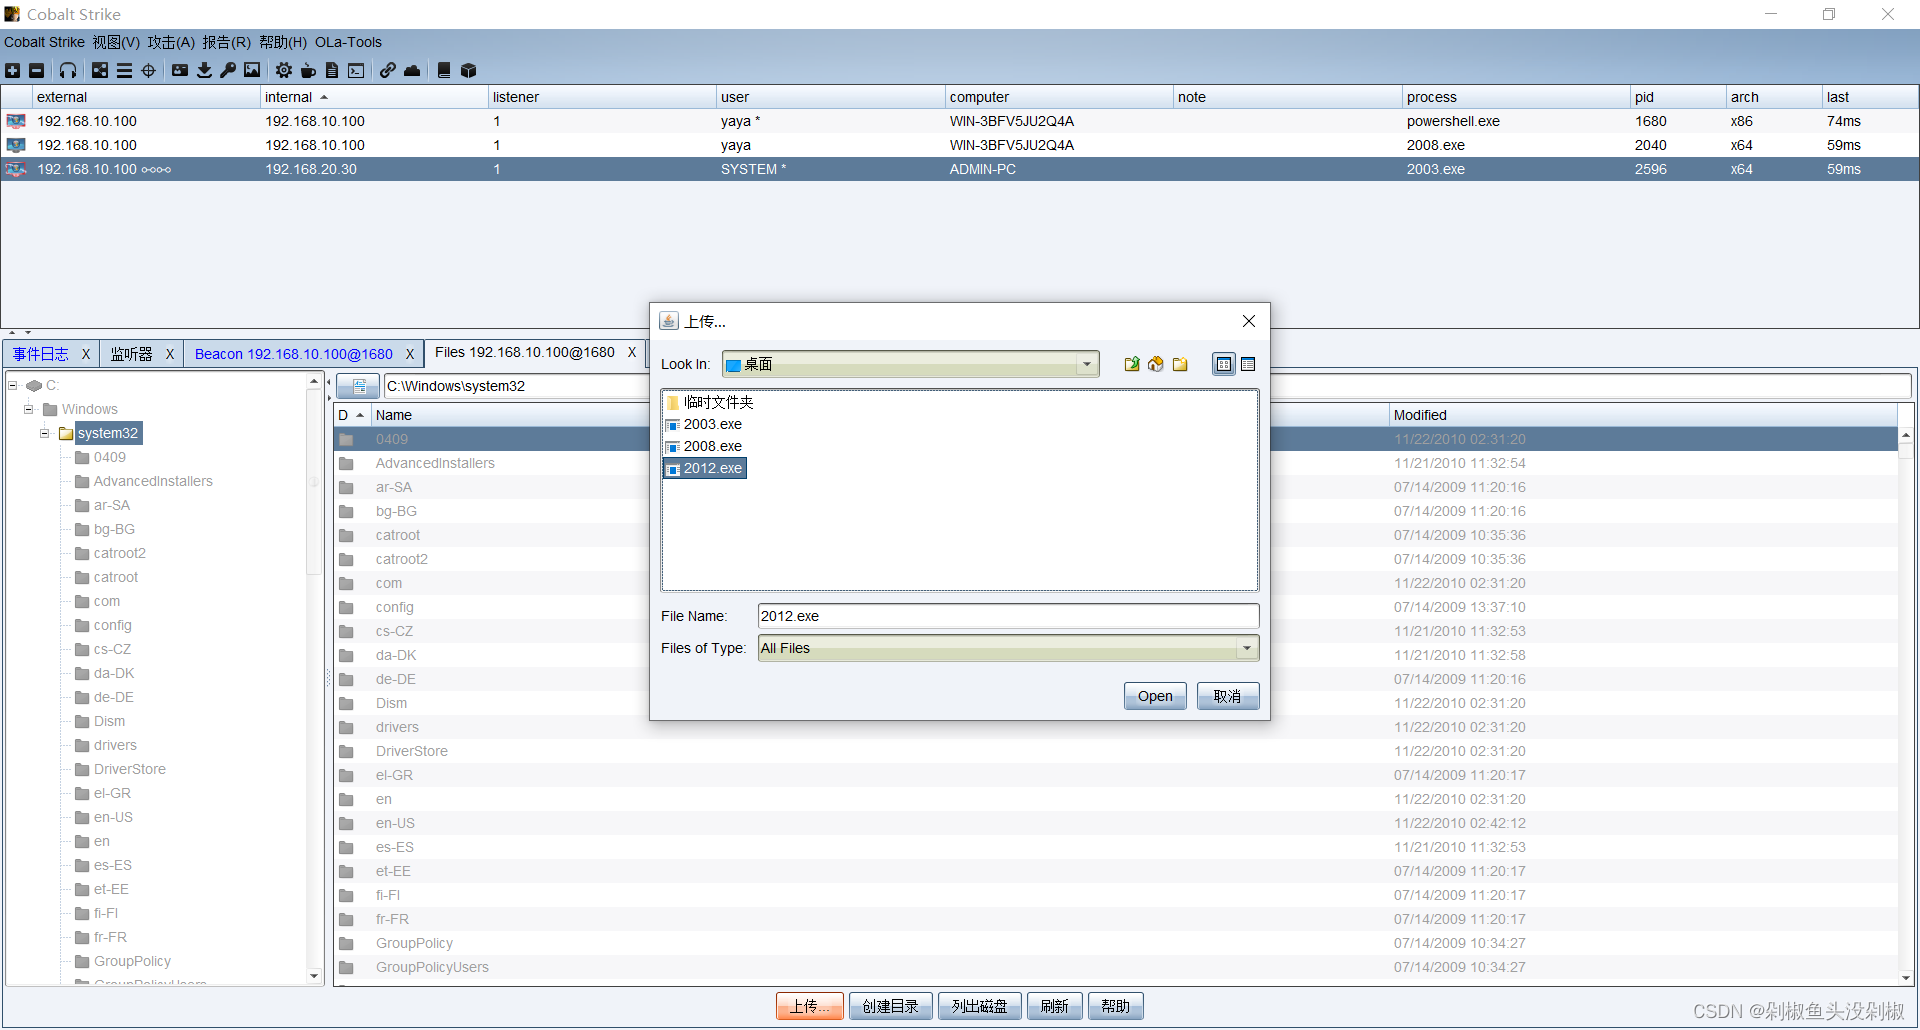Click the 上传... upload button

point(810,1006)
